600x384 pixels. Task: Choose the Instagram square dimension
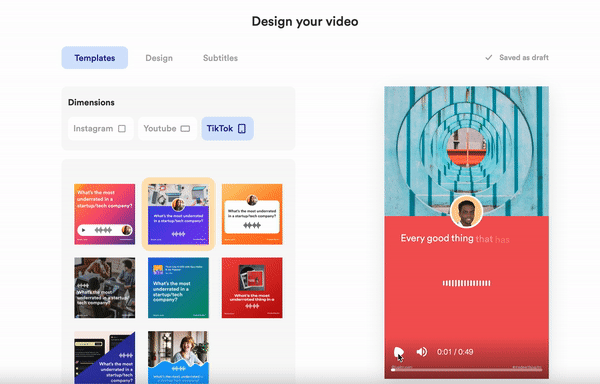point(101,129)
